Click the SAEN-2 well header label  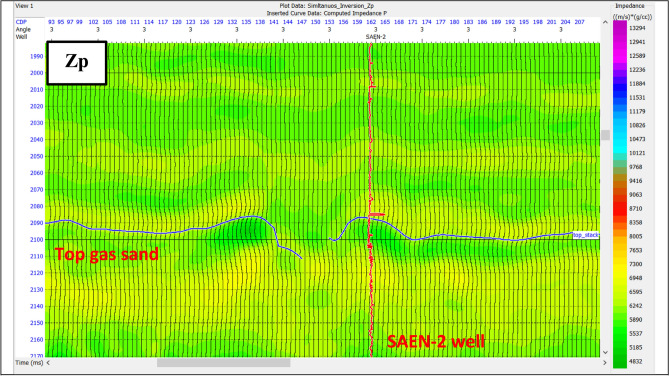pyautogui.click(x=375, y=37)
